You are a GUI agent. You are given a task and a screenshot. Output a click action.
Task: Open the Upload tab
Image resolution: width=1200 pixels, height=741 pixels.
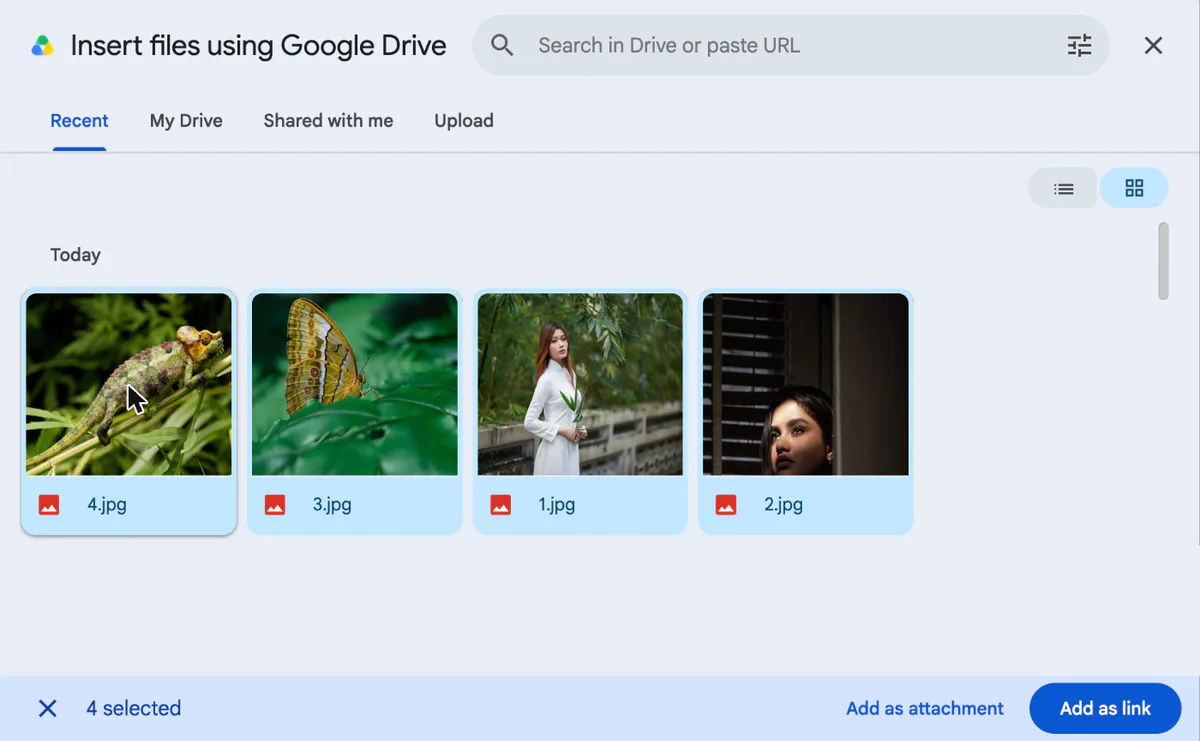click(x=464, y=121)
